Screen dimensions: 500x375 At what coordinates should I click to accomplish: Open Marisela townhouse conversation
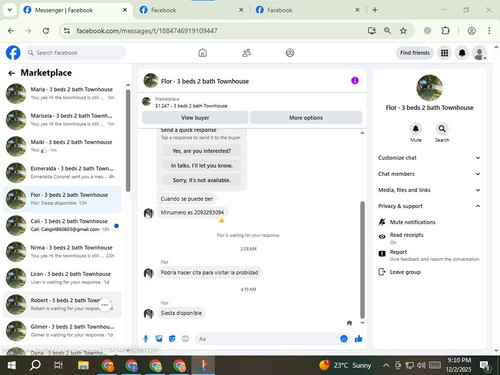(62, 120)
